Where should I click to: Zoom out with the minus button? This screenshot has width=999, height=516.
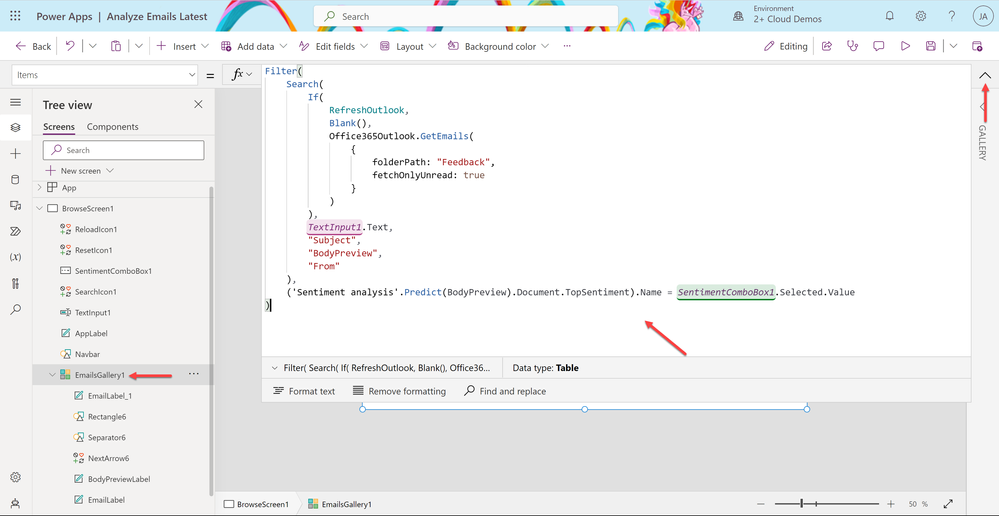[x=761, y=504]
